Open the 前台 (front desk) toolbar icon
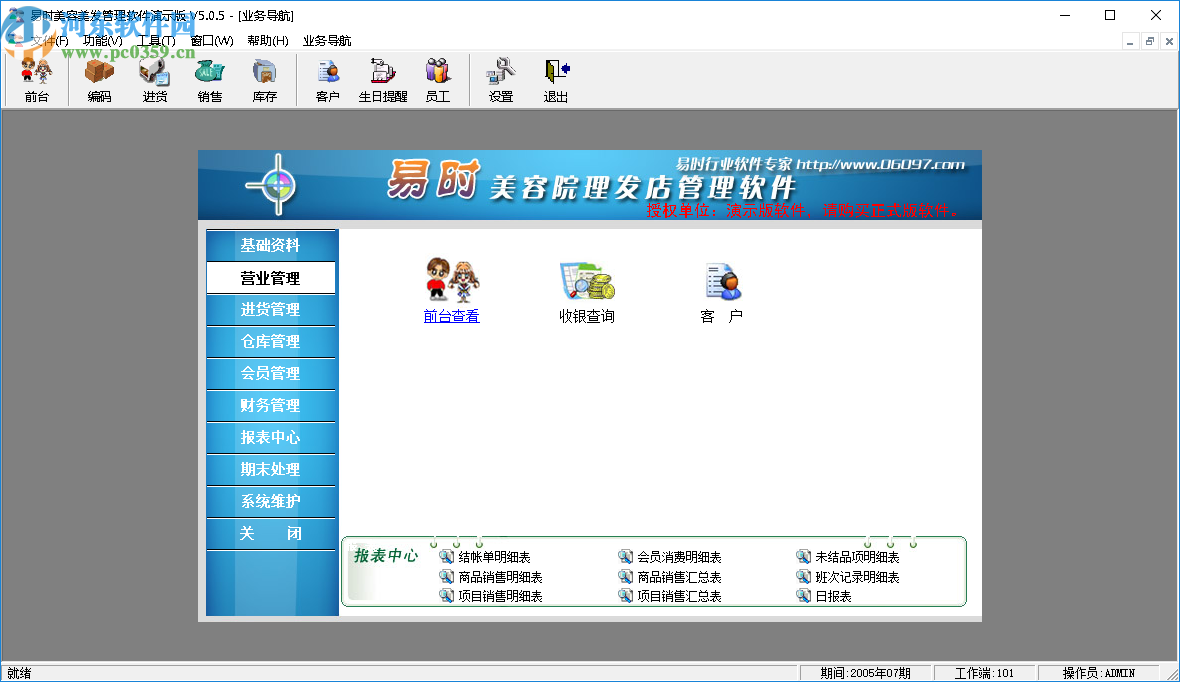This screenshot has width=1180, height=682. [x=35, y=80]
